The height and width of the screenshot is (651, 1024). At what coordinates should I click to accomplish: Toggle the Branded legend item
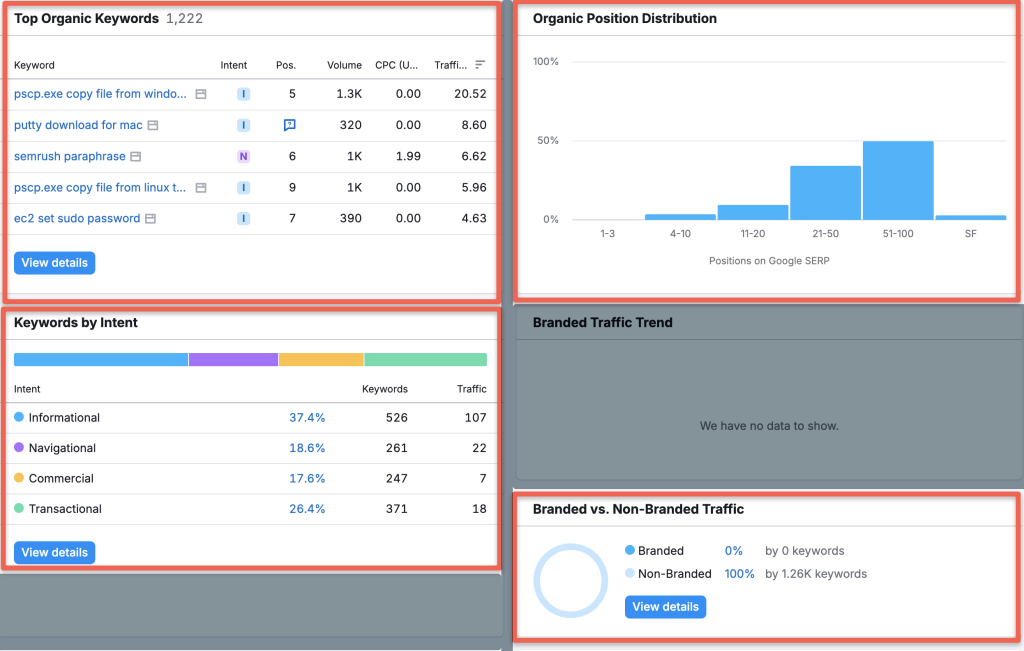(657, 550)
